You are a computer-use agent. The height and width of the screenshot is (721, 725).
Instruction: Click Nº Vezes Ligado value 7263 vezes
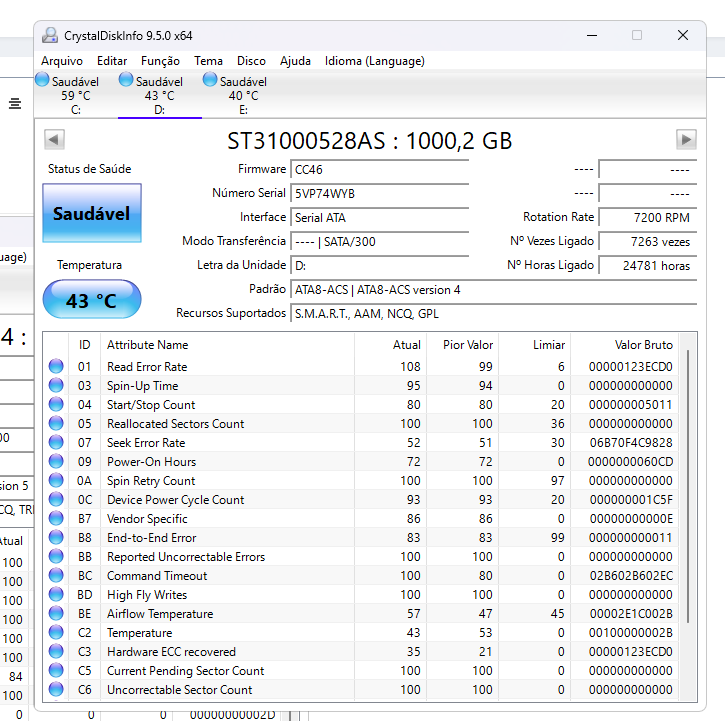pos(648,241)
